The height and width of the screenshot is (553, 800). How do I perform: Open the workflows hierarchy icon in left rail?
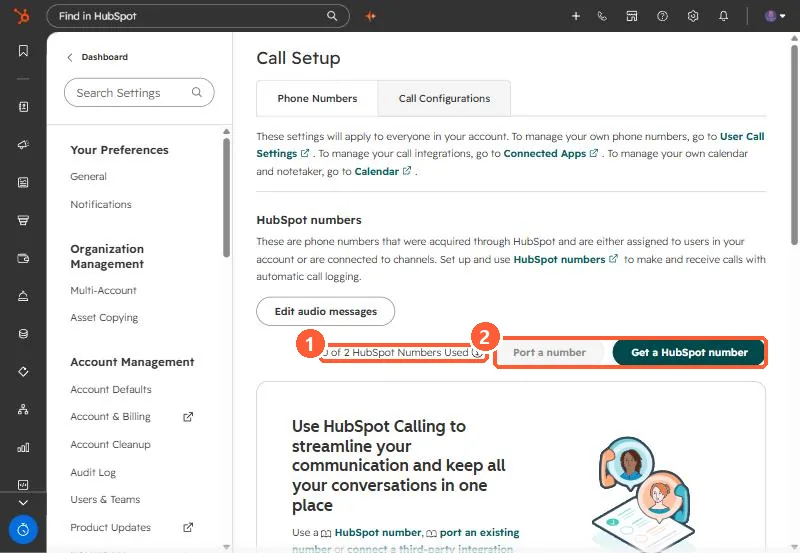(x=23, y=409)
